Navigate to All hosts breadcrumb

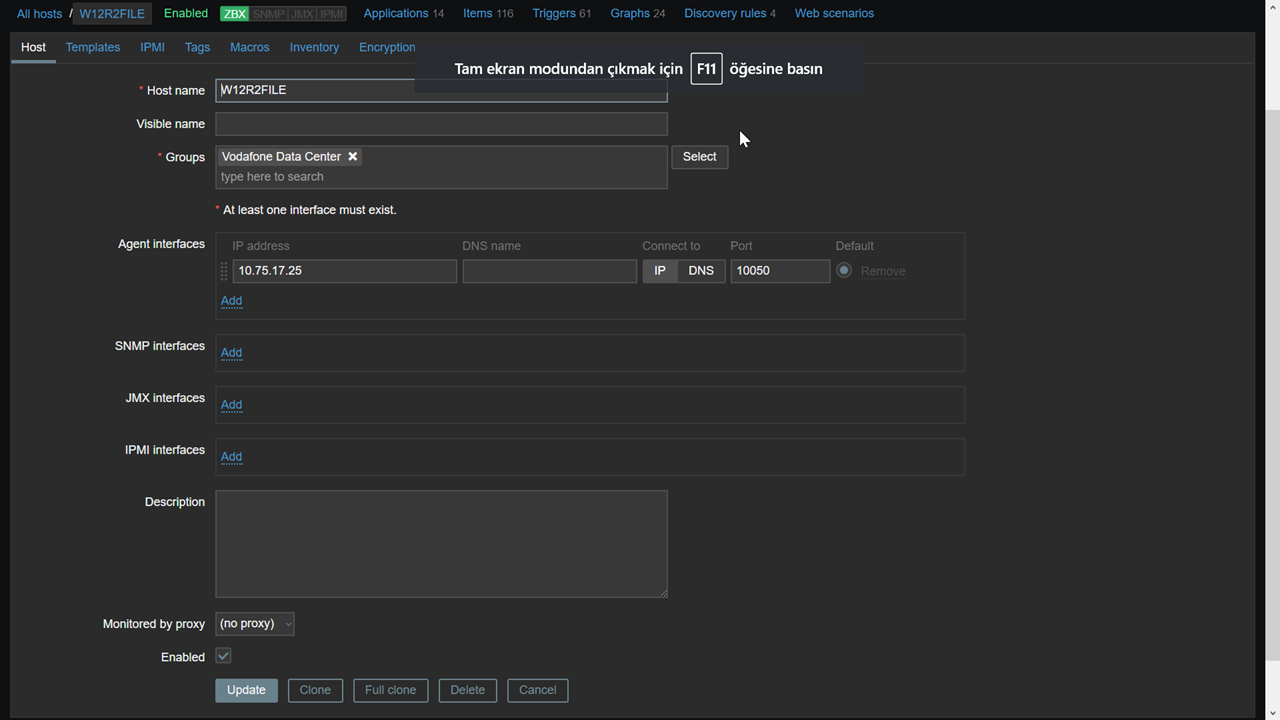(39, 14)
